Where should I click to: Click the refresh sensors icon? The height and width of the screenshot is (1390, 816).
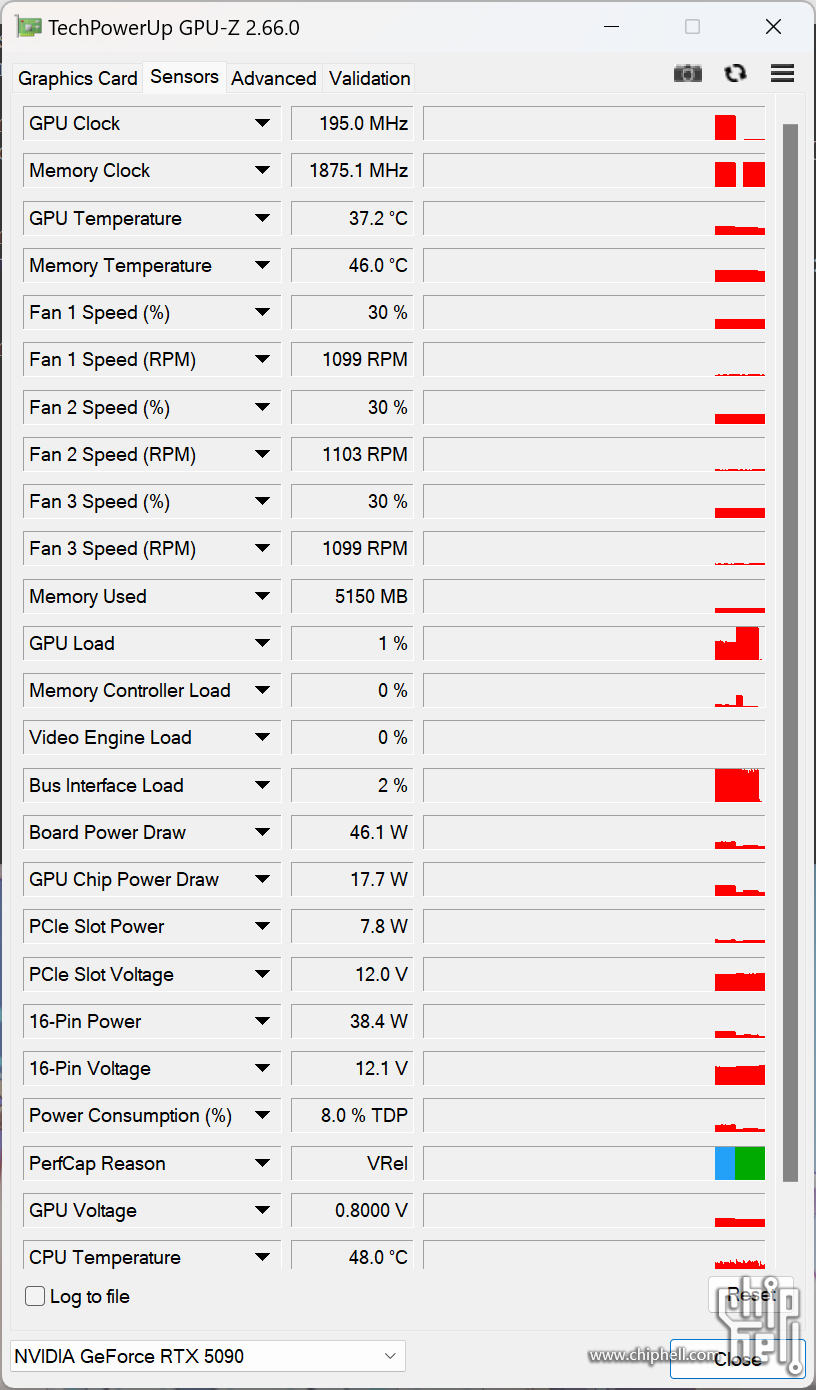(x=735, y=73)
